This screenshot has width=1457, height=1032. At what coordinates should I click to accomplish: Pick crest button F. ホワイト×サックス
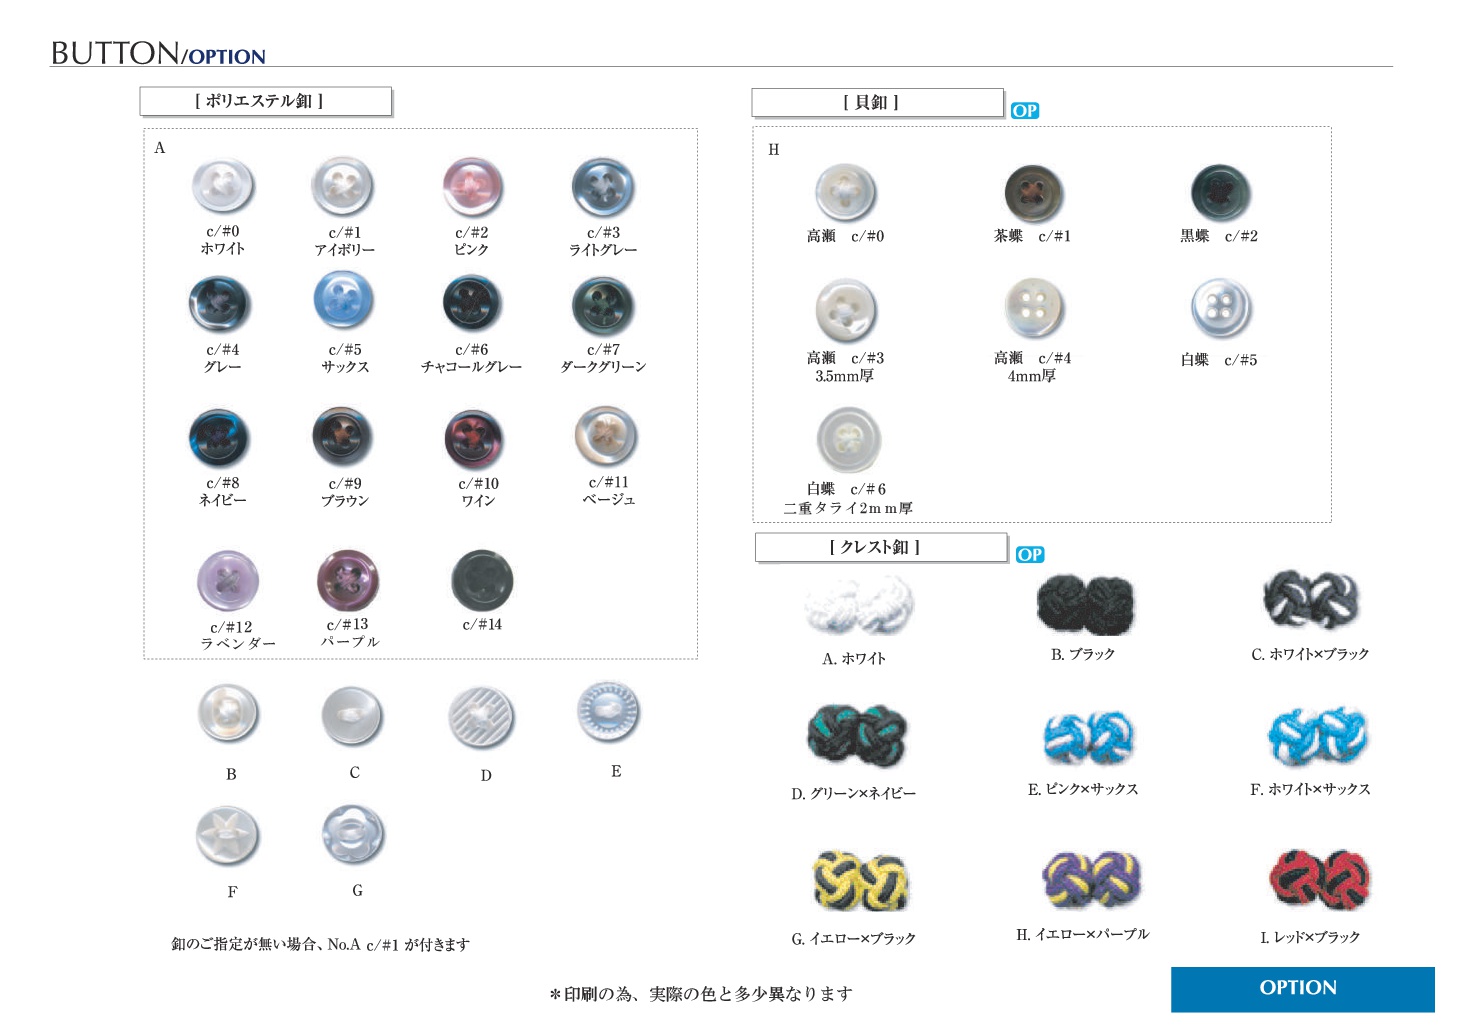coord(1318,735)
